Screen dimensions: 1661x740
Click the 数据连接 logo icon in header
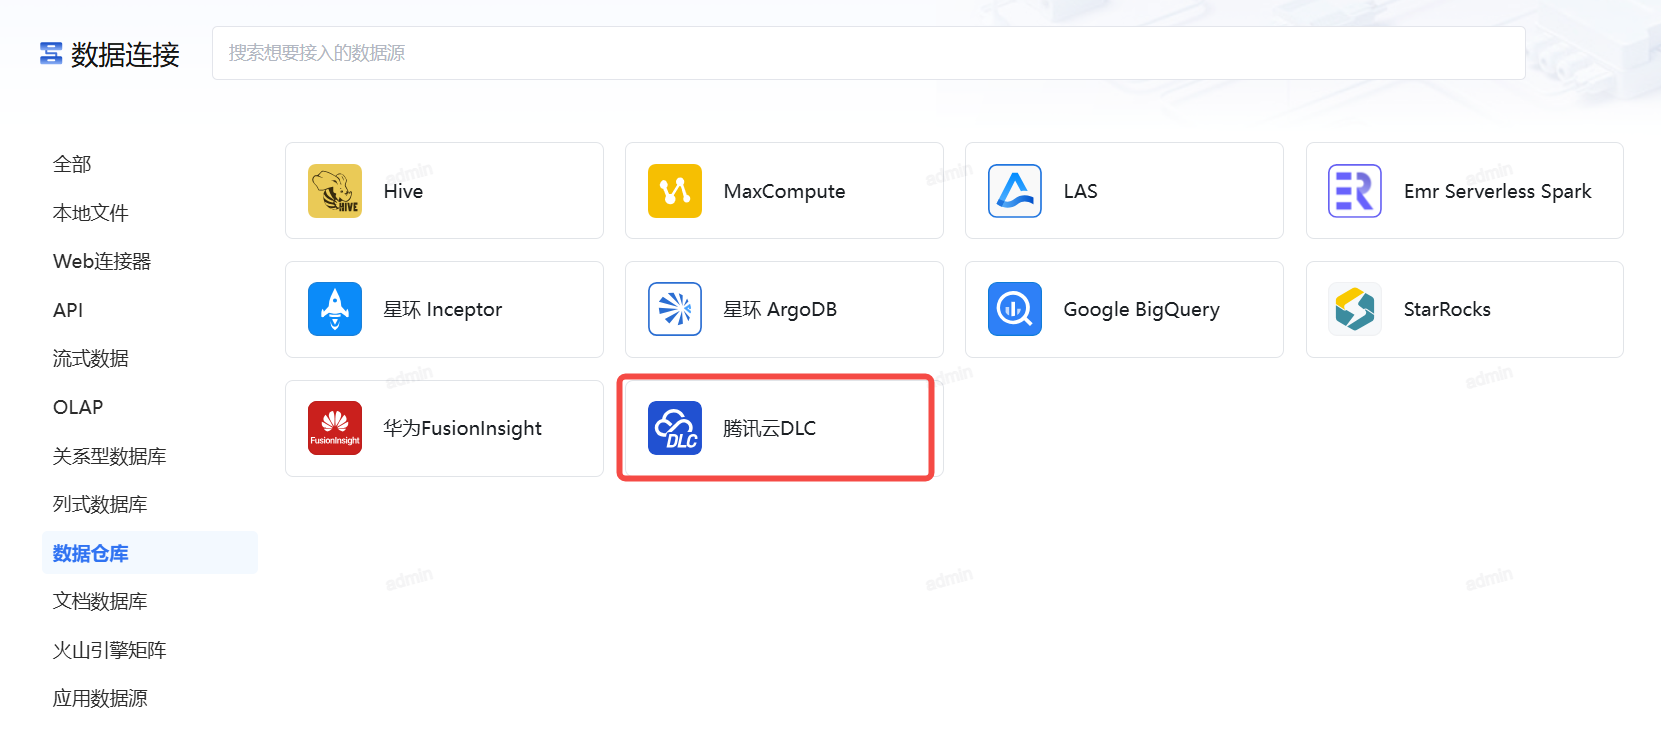[x=51, y=54]
